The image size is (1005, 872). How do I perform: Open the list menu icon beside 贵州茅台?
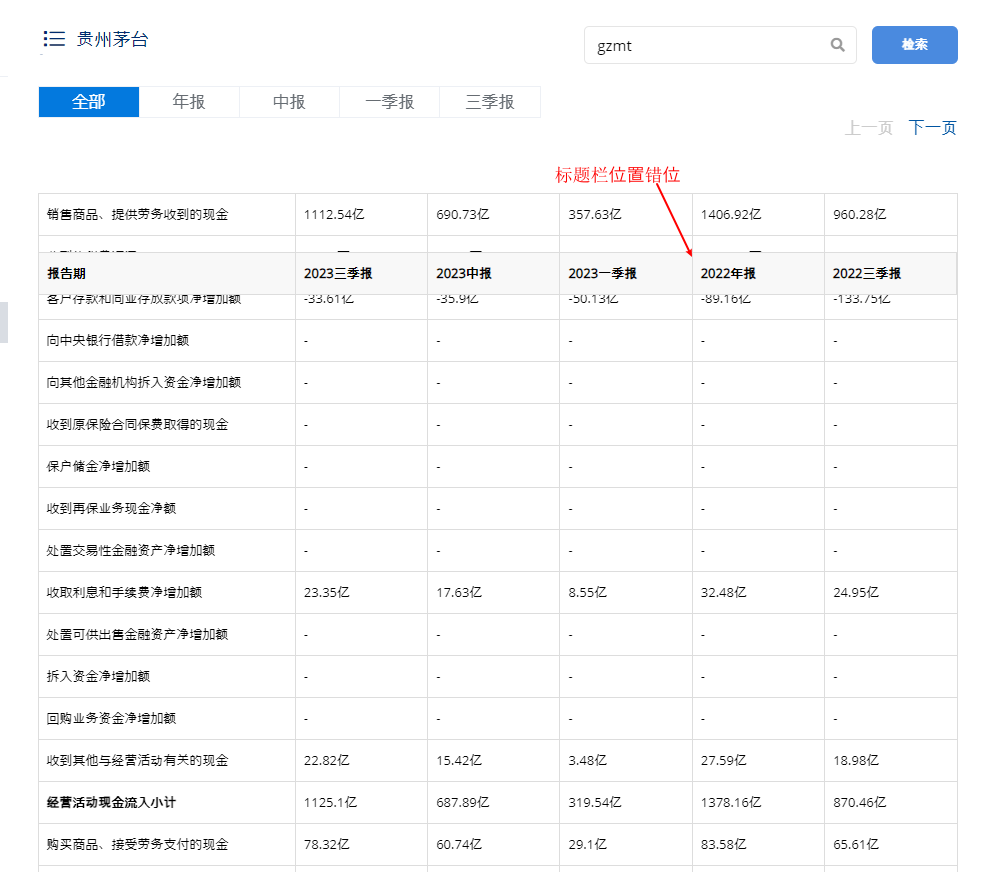(x=54, y=39)
